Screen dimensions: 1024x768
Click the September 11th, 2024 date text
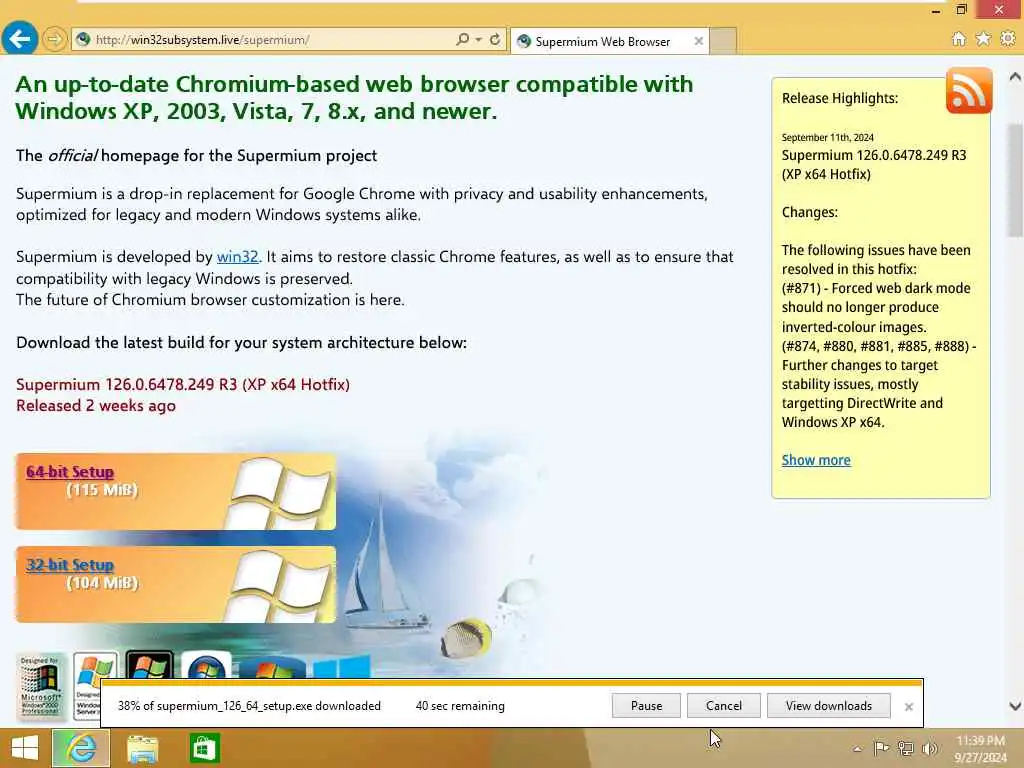click(x=827, y=137)
